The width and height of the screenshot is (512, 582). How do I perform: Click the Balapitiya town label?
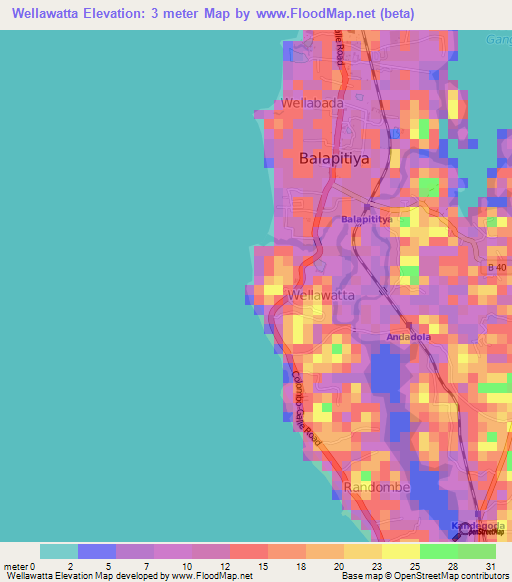[x=334, y=158]
